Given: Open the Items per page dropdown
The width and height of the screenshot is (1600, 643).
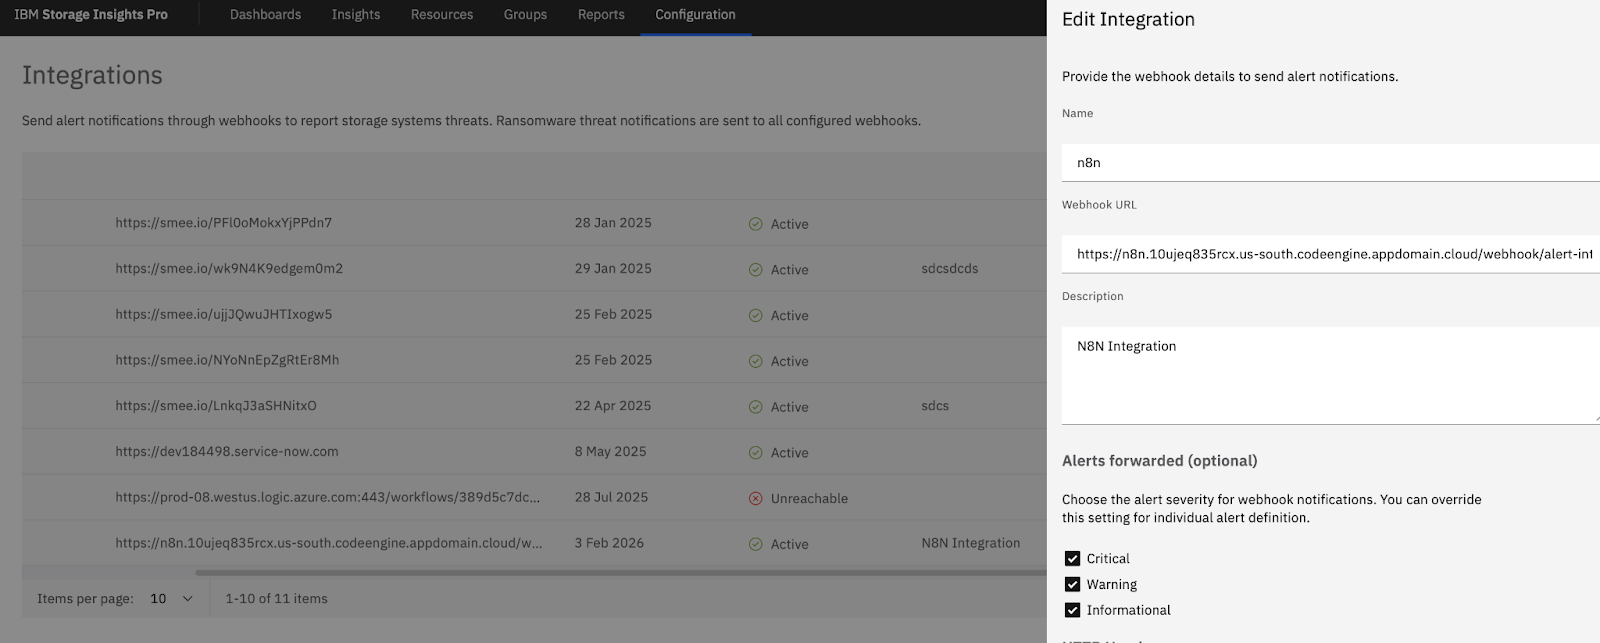Looking at the screenshot, I should point(171,599).
